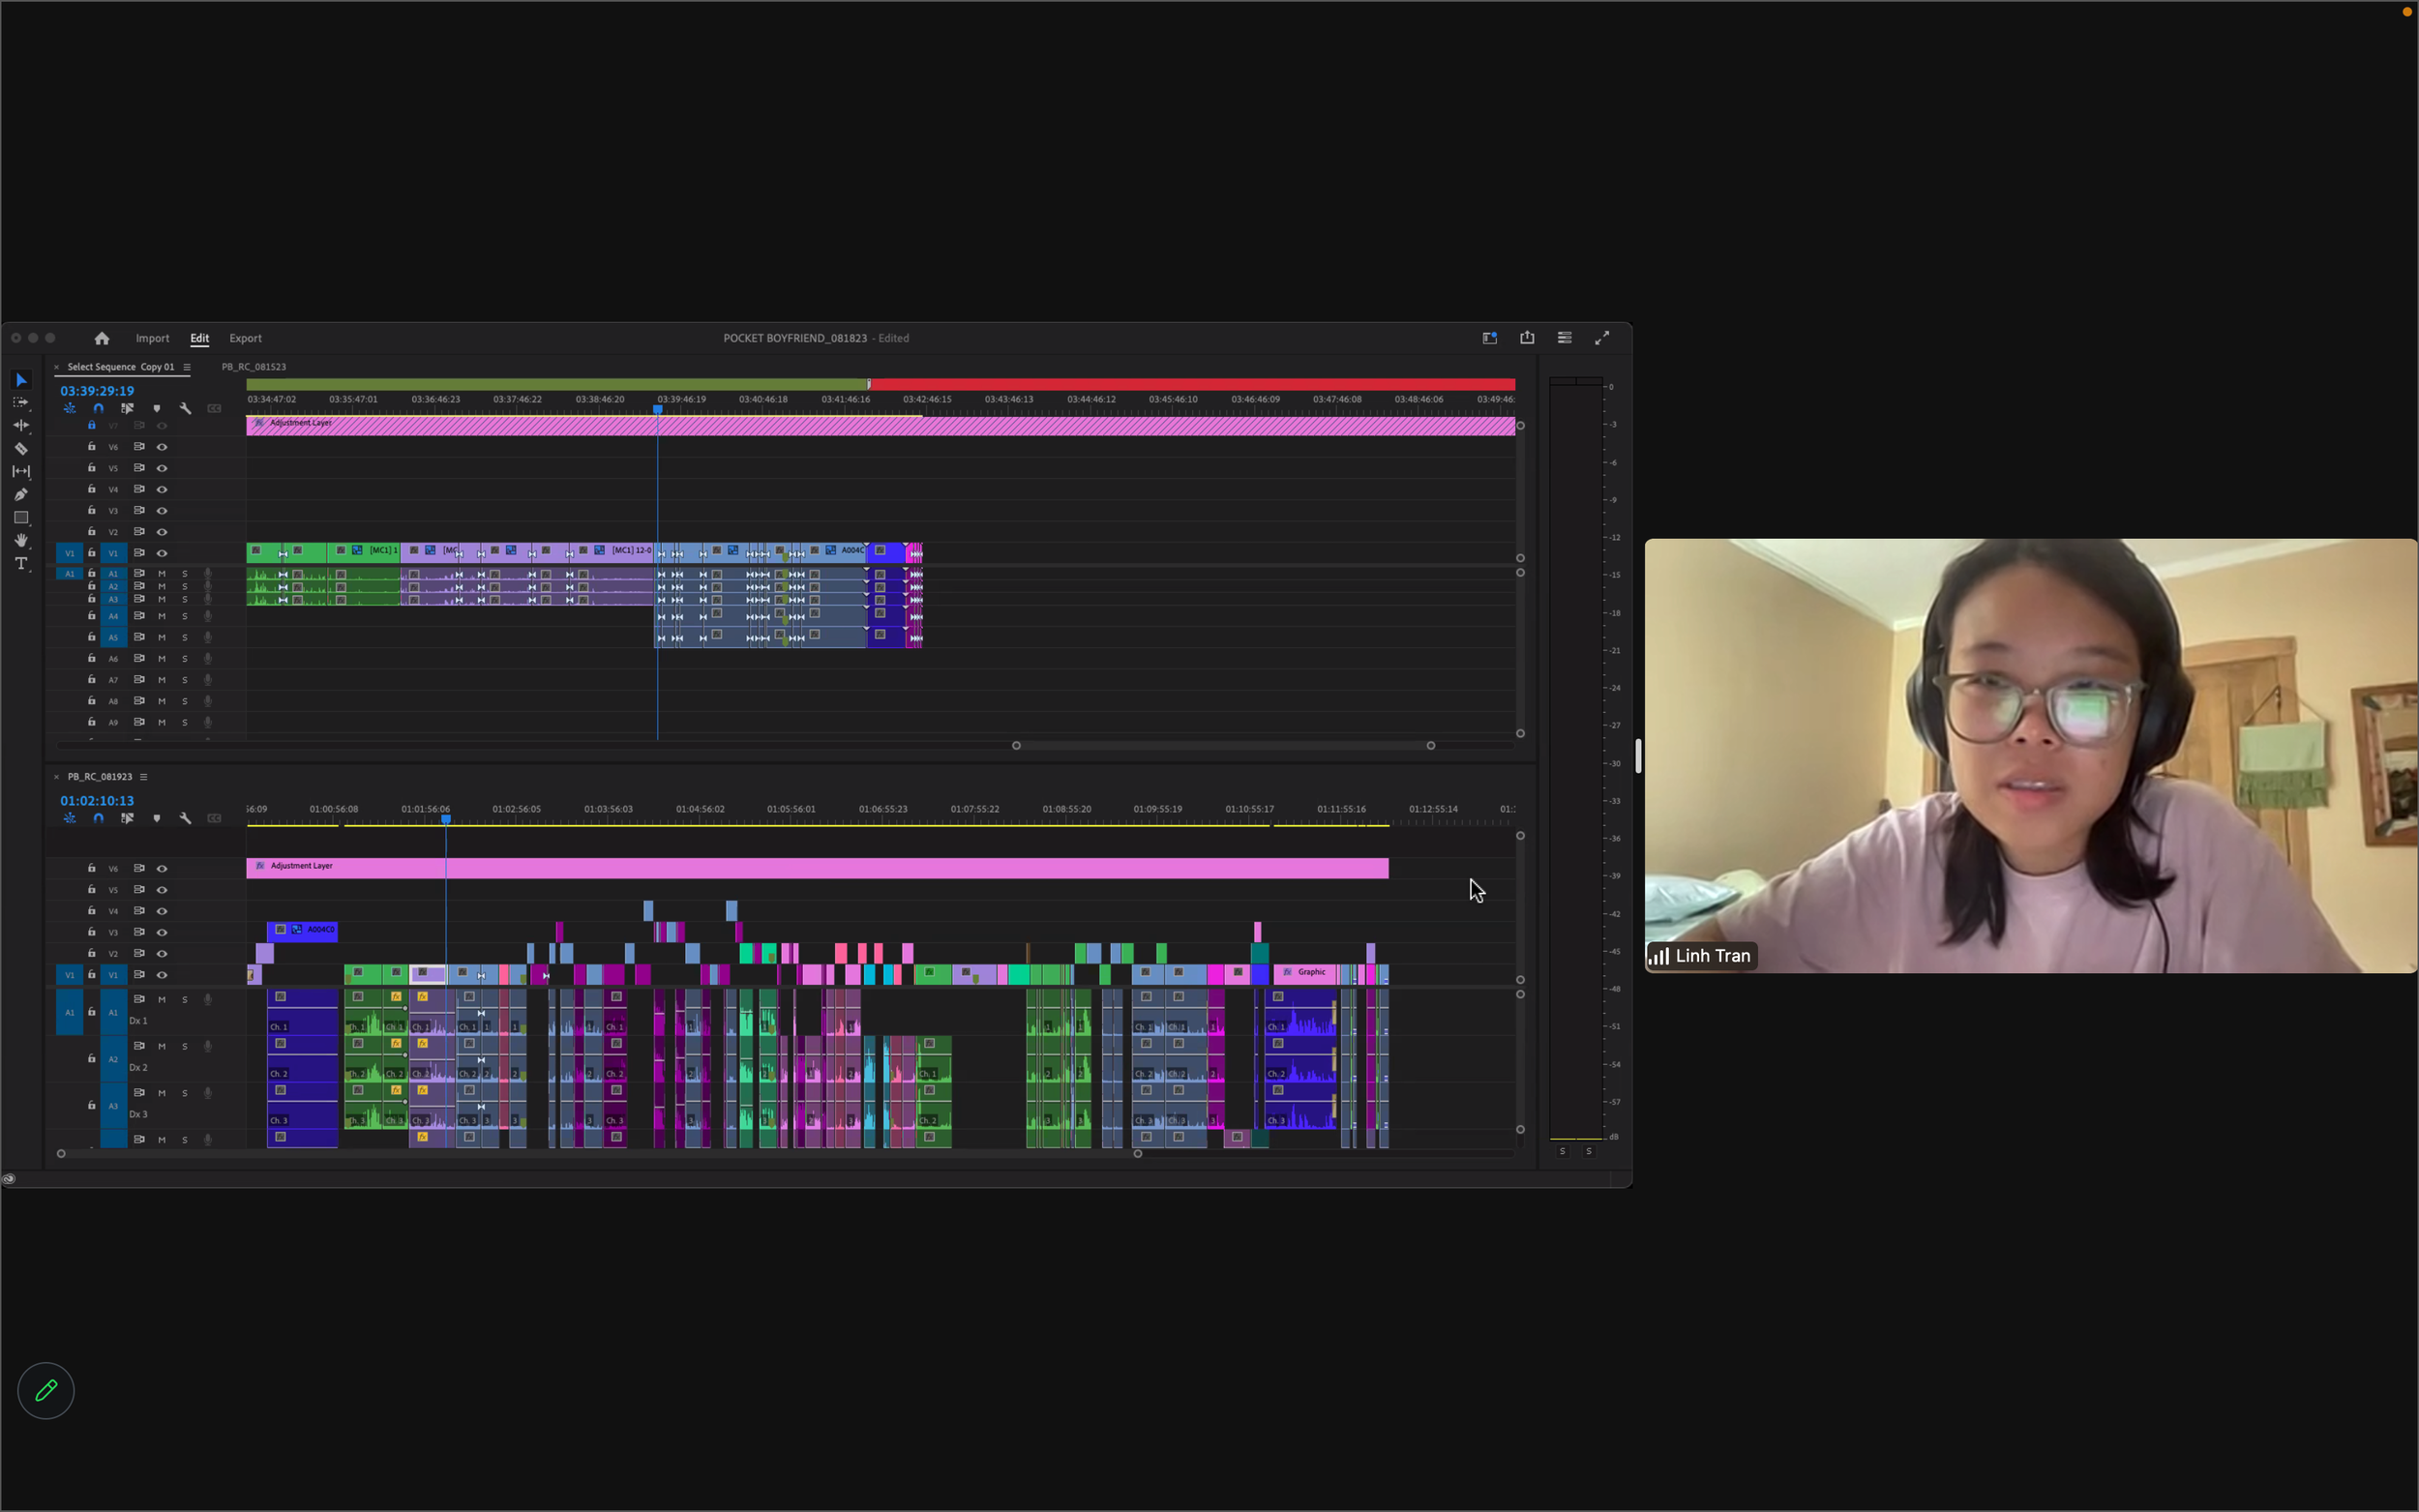
Task: Click the Import header button
Action: click(x=152, y=339)
